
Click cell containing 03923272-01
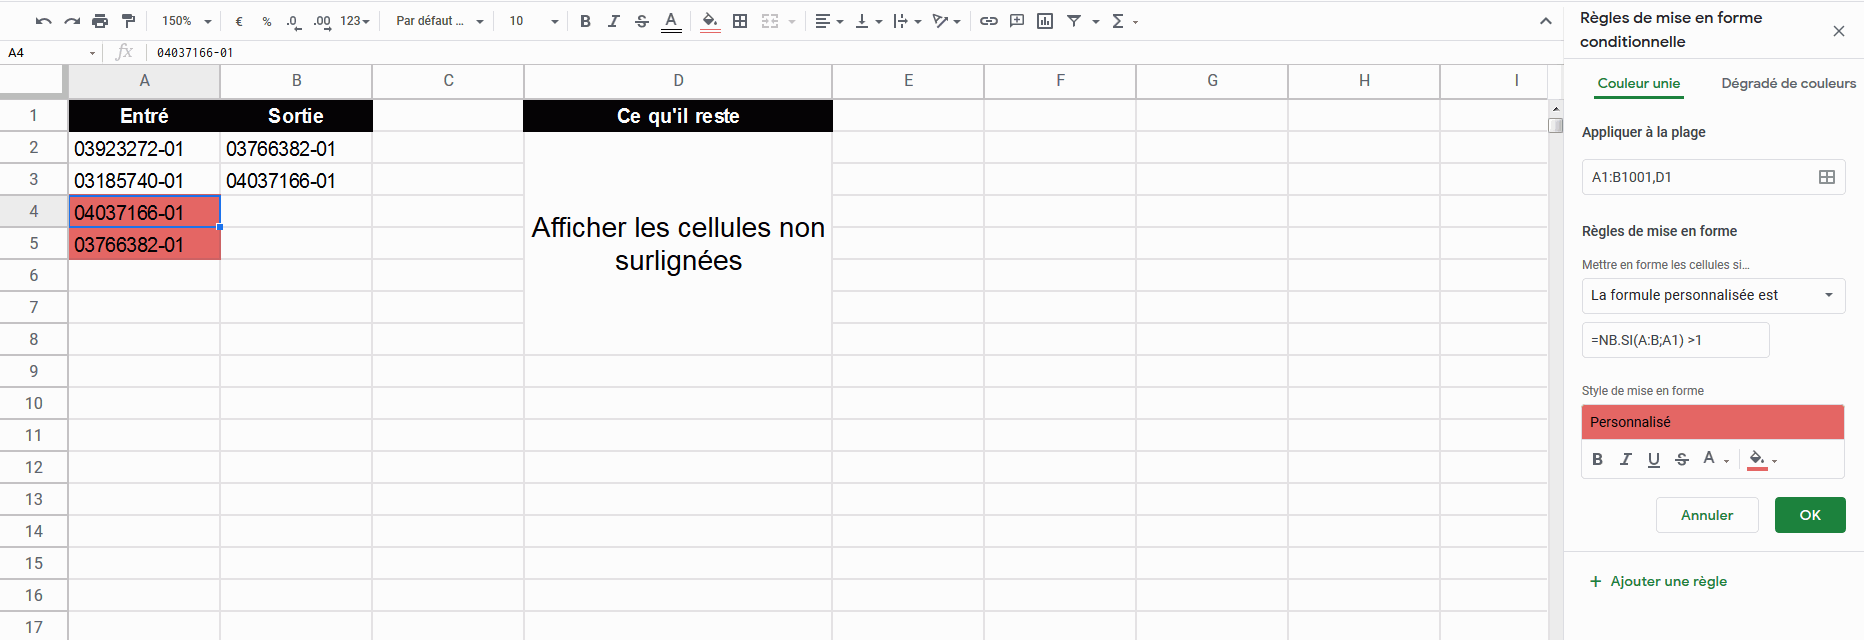[x=144, y=148]
